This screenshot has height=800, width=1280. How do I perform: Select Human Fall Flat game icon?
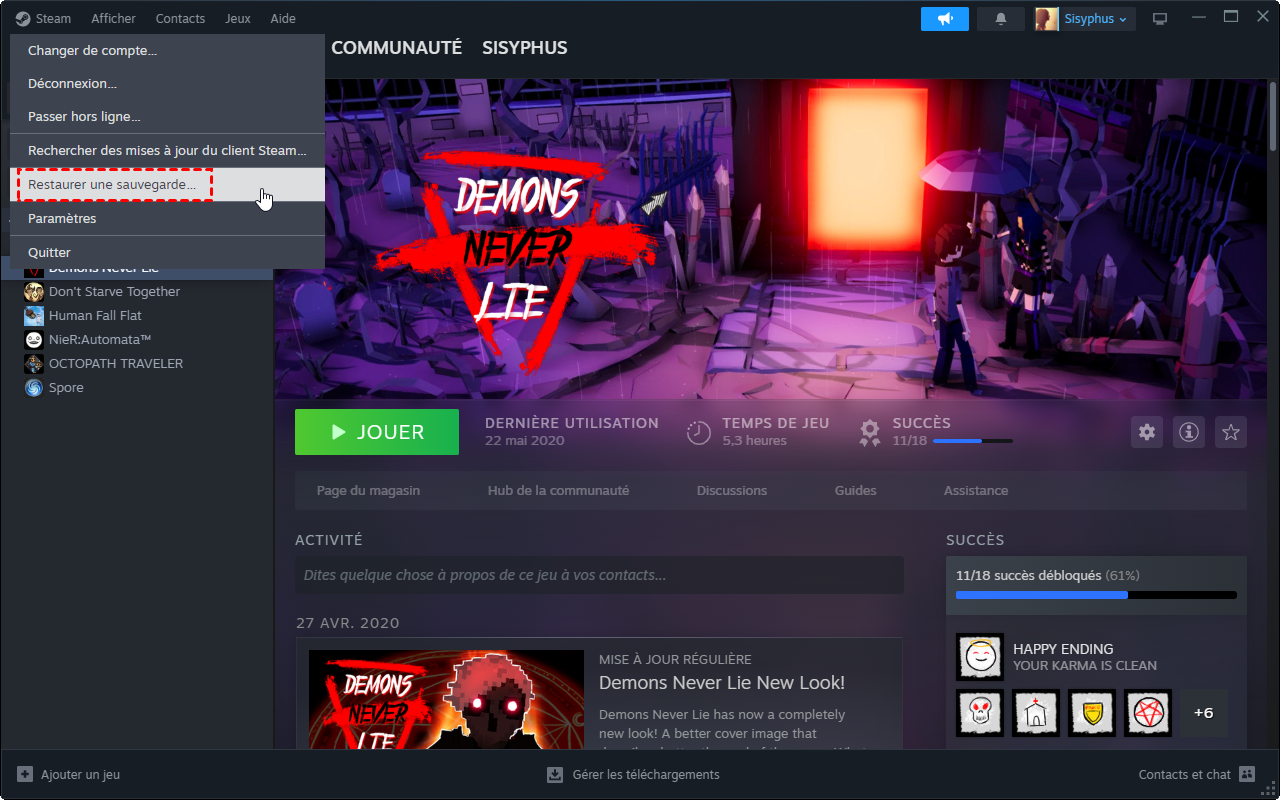click(34, 316)
